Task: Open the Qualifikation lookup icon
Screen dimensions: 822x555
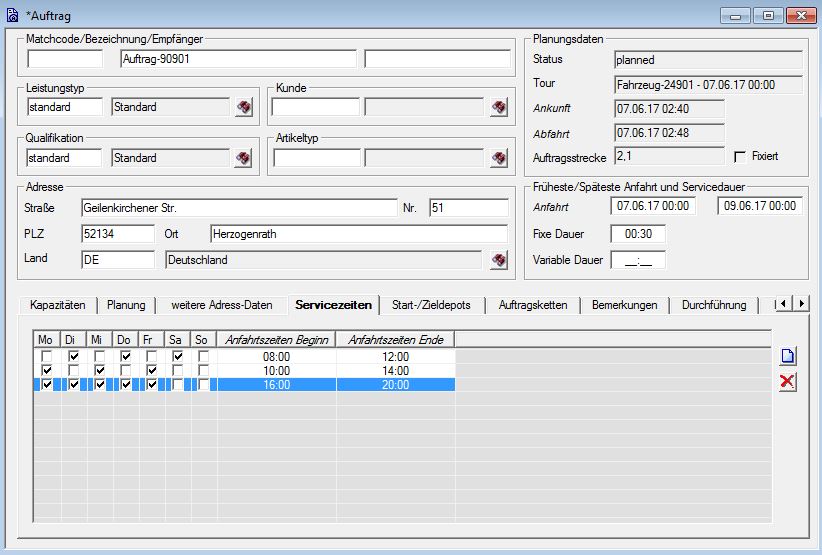Action: click(x=244, y=158)
